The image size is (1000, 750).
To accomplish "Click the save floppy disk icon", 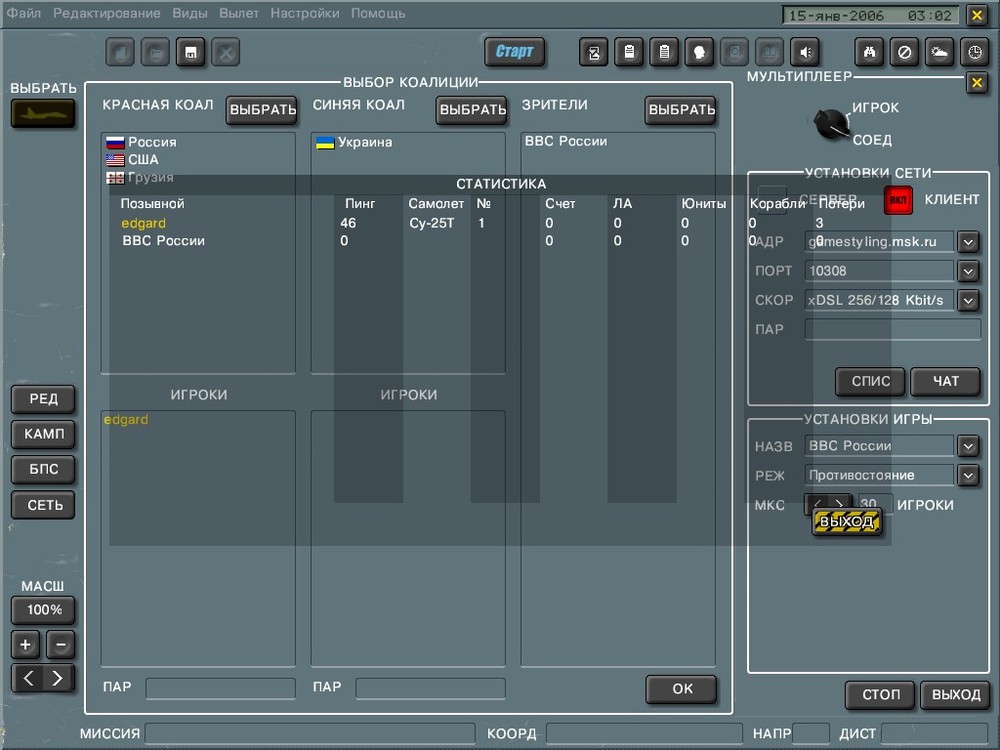I will pos(190,52).
